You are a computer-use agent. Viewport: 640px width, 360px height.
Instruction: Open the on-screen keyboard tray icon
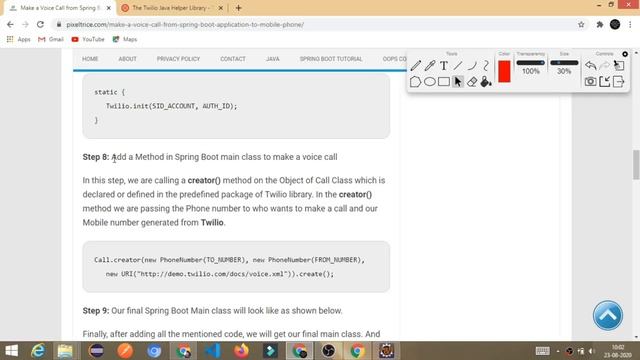pyautogui.click(x=542, y=351)
